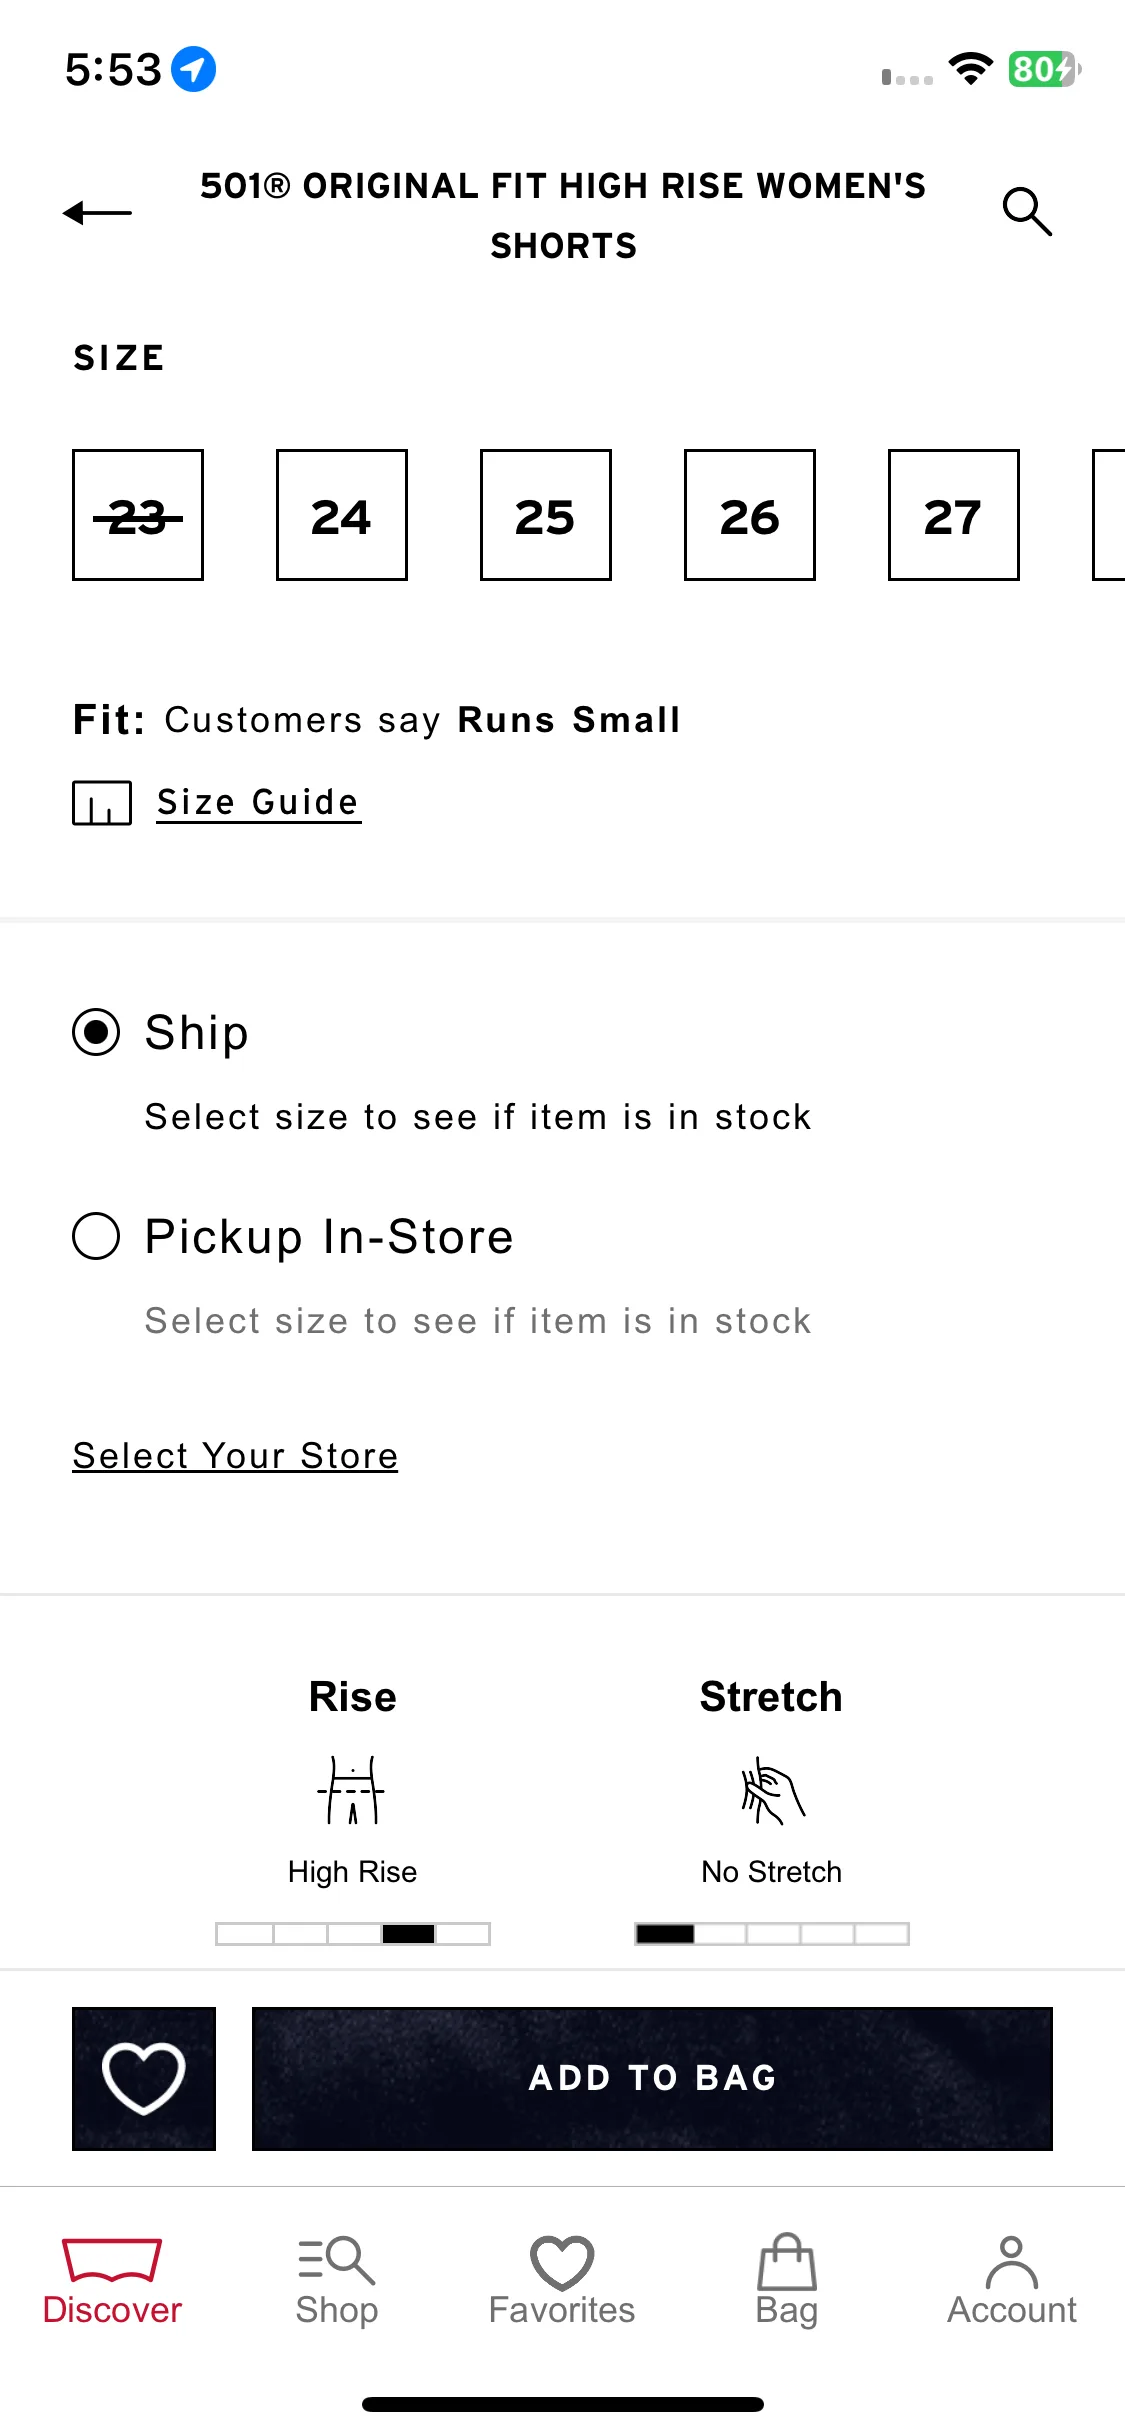The width and height of the screenshot is (1125, 2436).
Task: Open the Discover tab
Action: 112,2280
